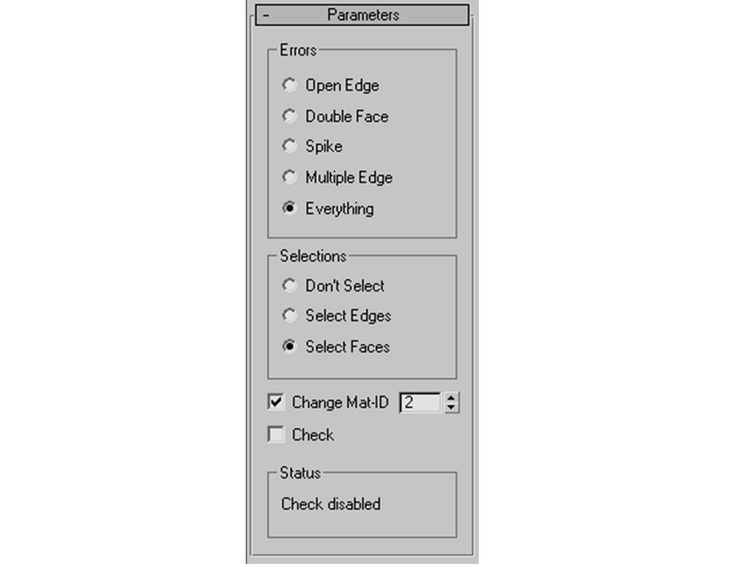The width and height of the screenshot is (756, 567).
Task: Click the Errors group label
Action: click(x=298, y=50)
